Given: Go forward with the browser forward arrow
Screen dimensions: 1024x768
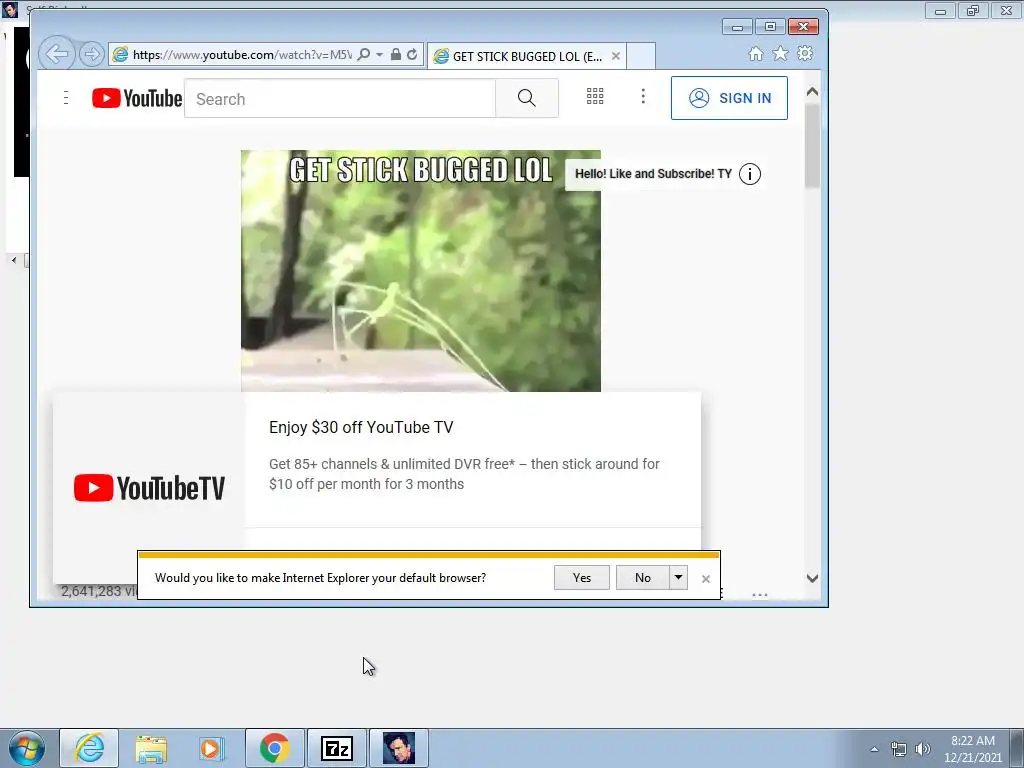Looking at the screenshot, I should (x=91, y=54).
